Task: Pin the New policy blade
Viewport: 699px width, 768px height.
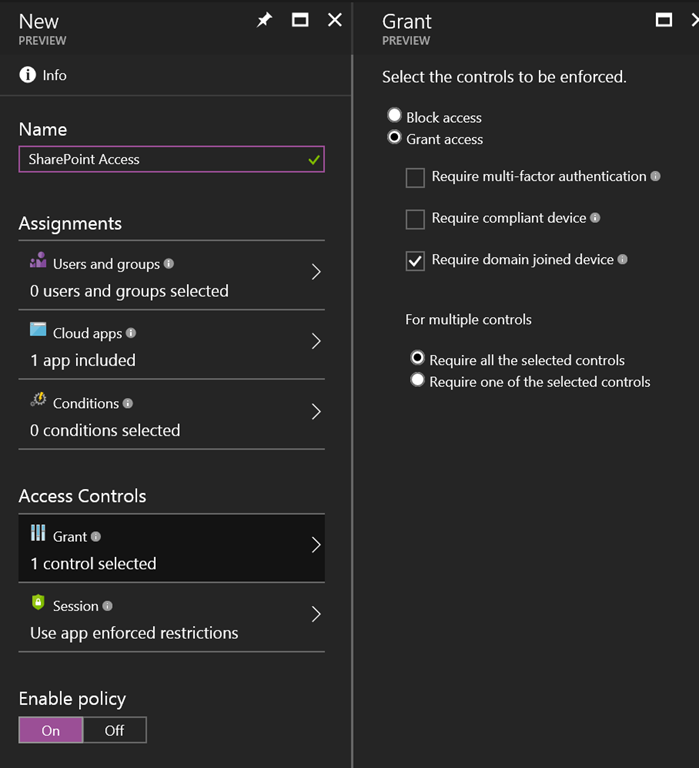Action: [x=264, y=20]
